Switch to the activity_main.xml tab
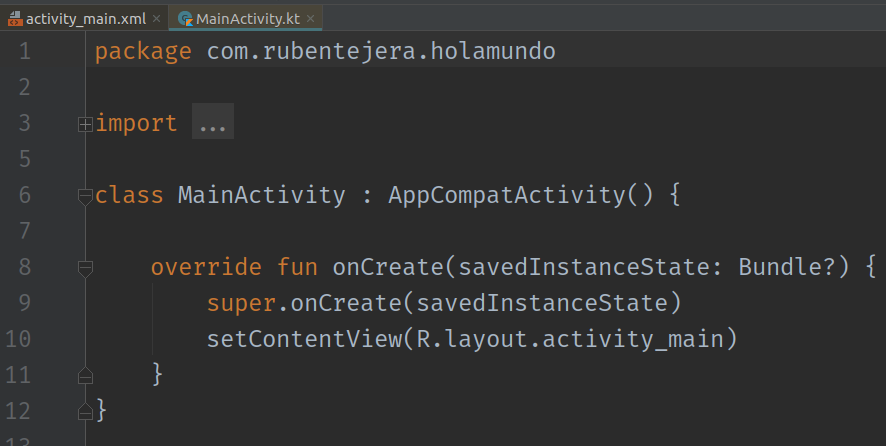Image resolution: width=886 pixels, height=446 pixels. (x=85, y=19)
